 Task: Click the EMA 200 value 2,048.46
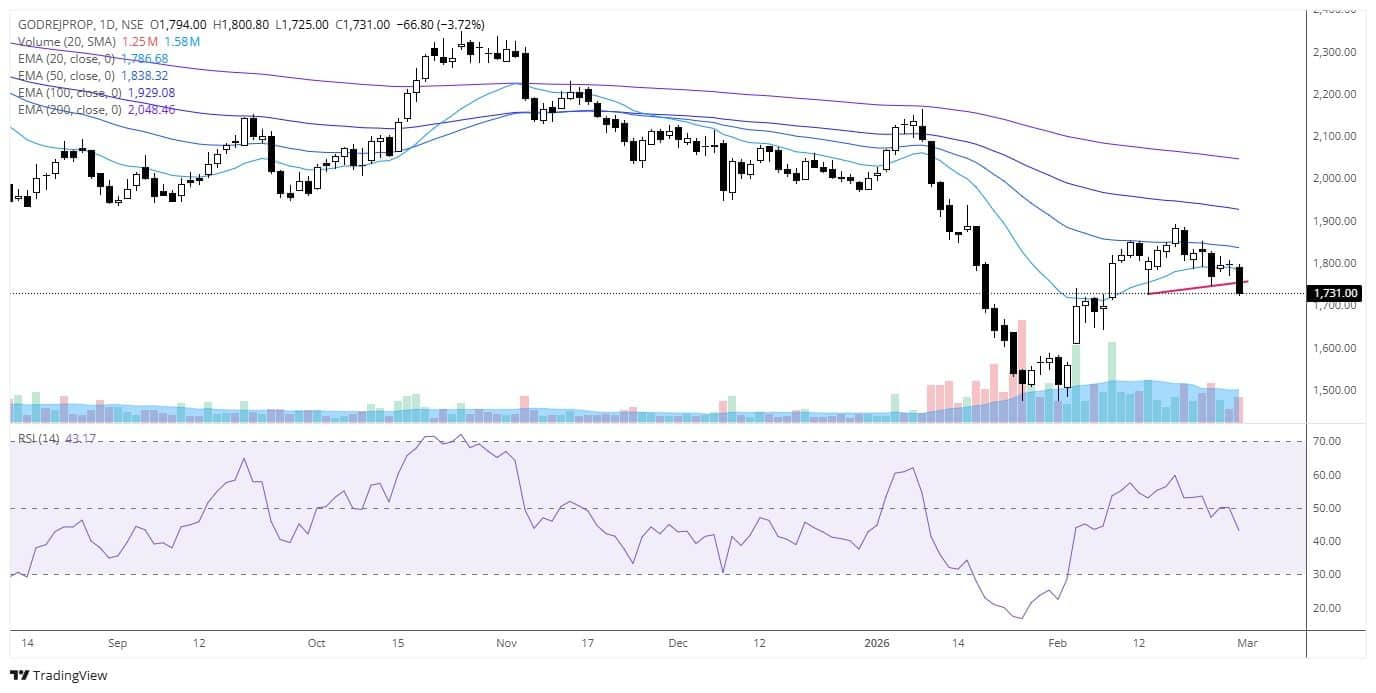coord(151,109)
